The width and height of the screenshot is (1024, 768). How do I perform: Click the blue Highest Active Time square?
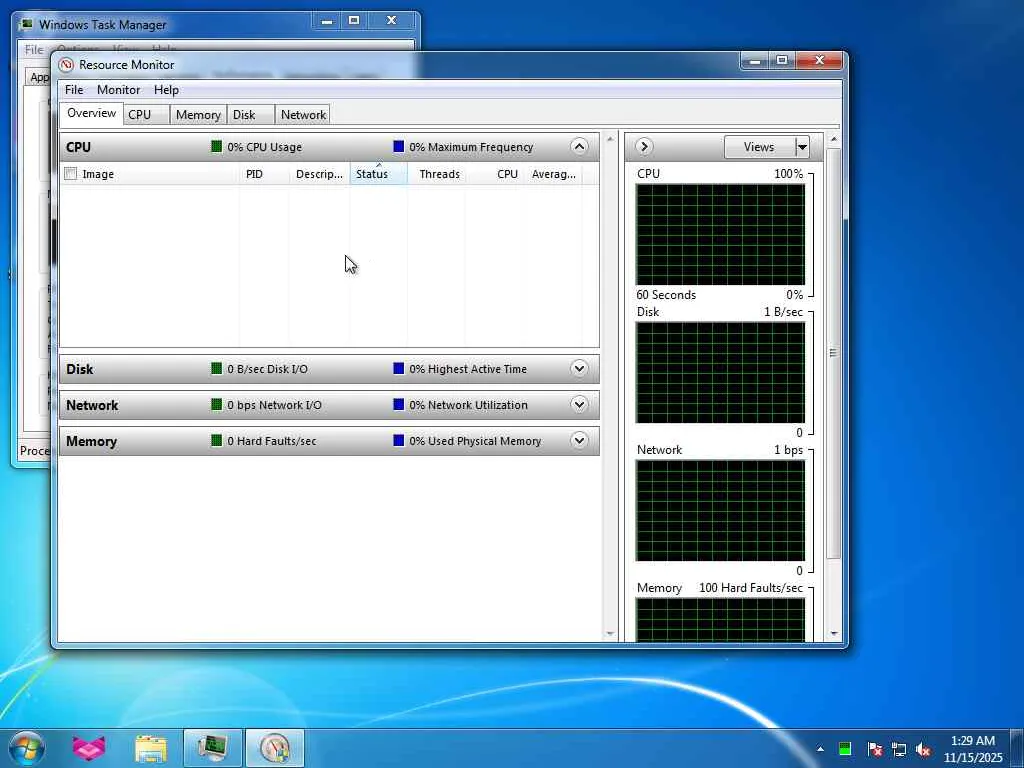point(398,368)
